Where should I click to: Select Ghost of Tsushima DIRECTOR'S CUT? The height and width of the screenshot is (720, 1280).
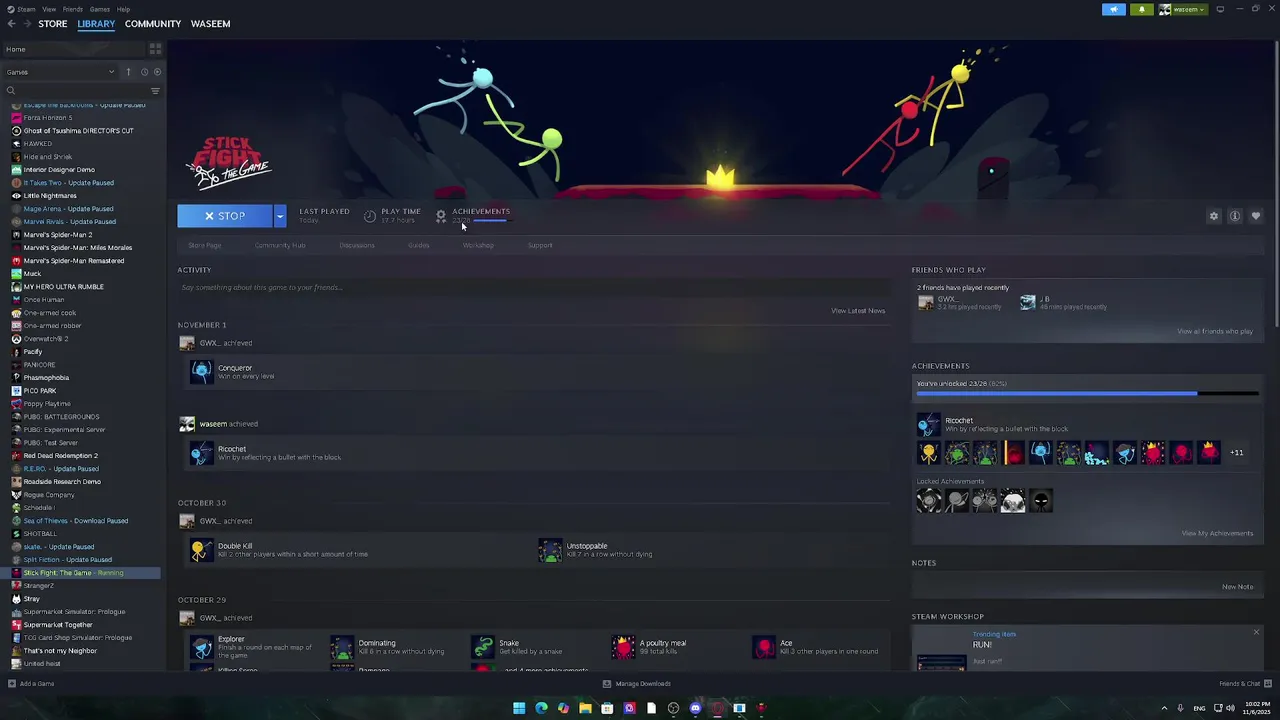tap(78, 131)
